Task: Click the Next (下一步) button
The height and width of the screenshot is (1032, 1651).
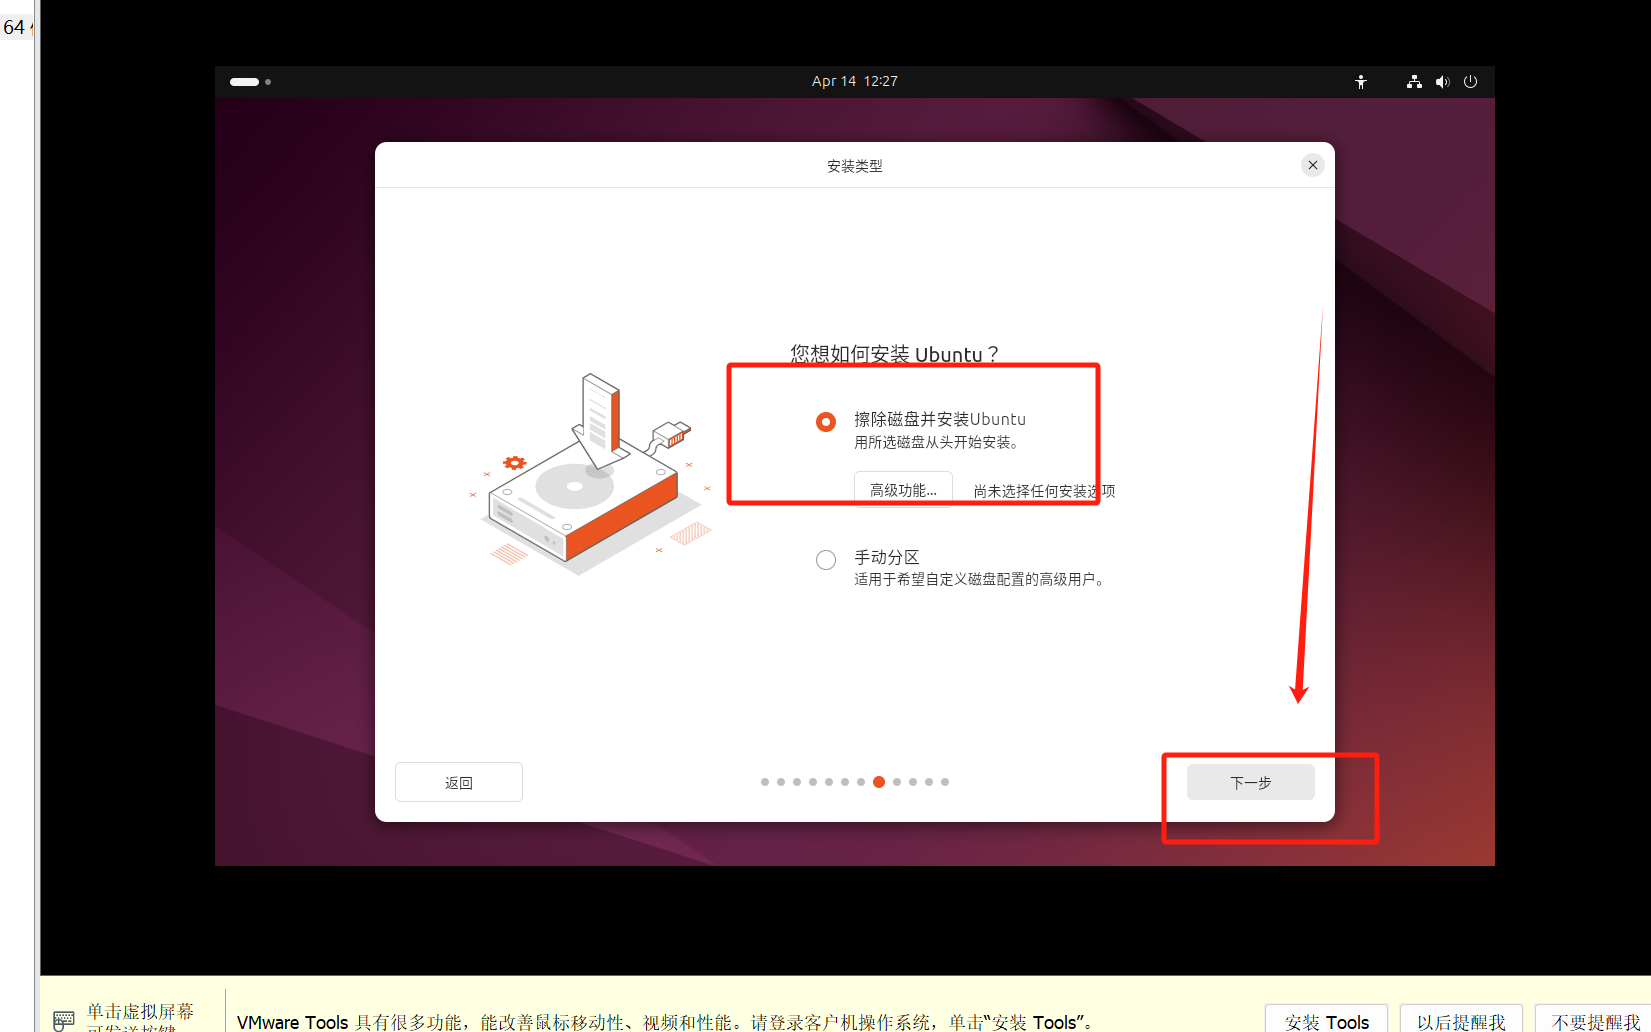Action: pos(1250,782)
